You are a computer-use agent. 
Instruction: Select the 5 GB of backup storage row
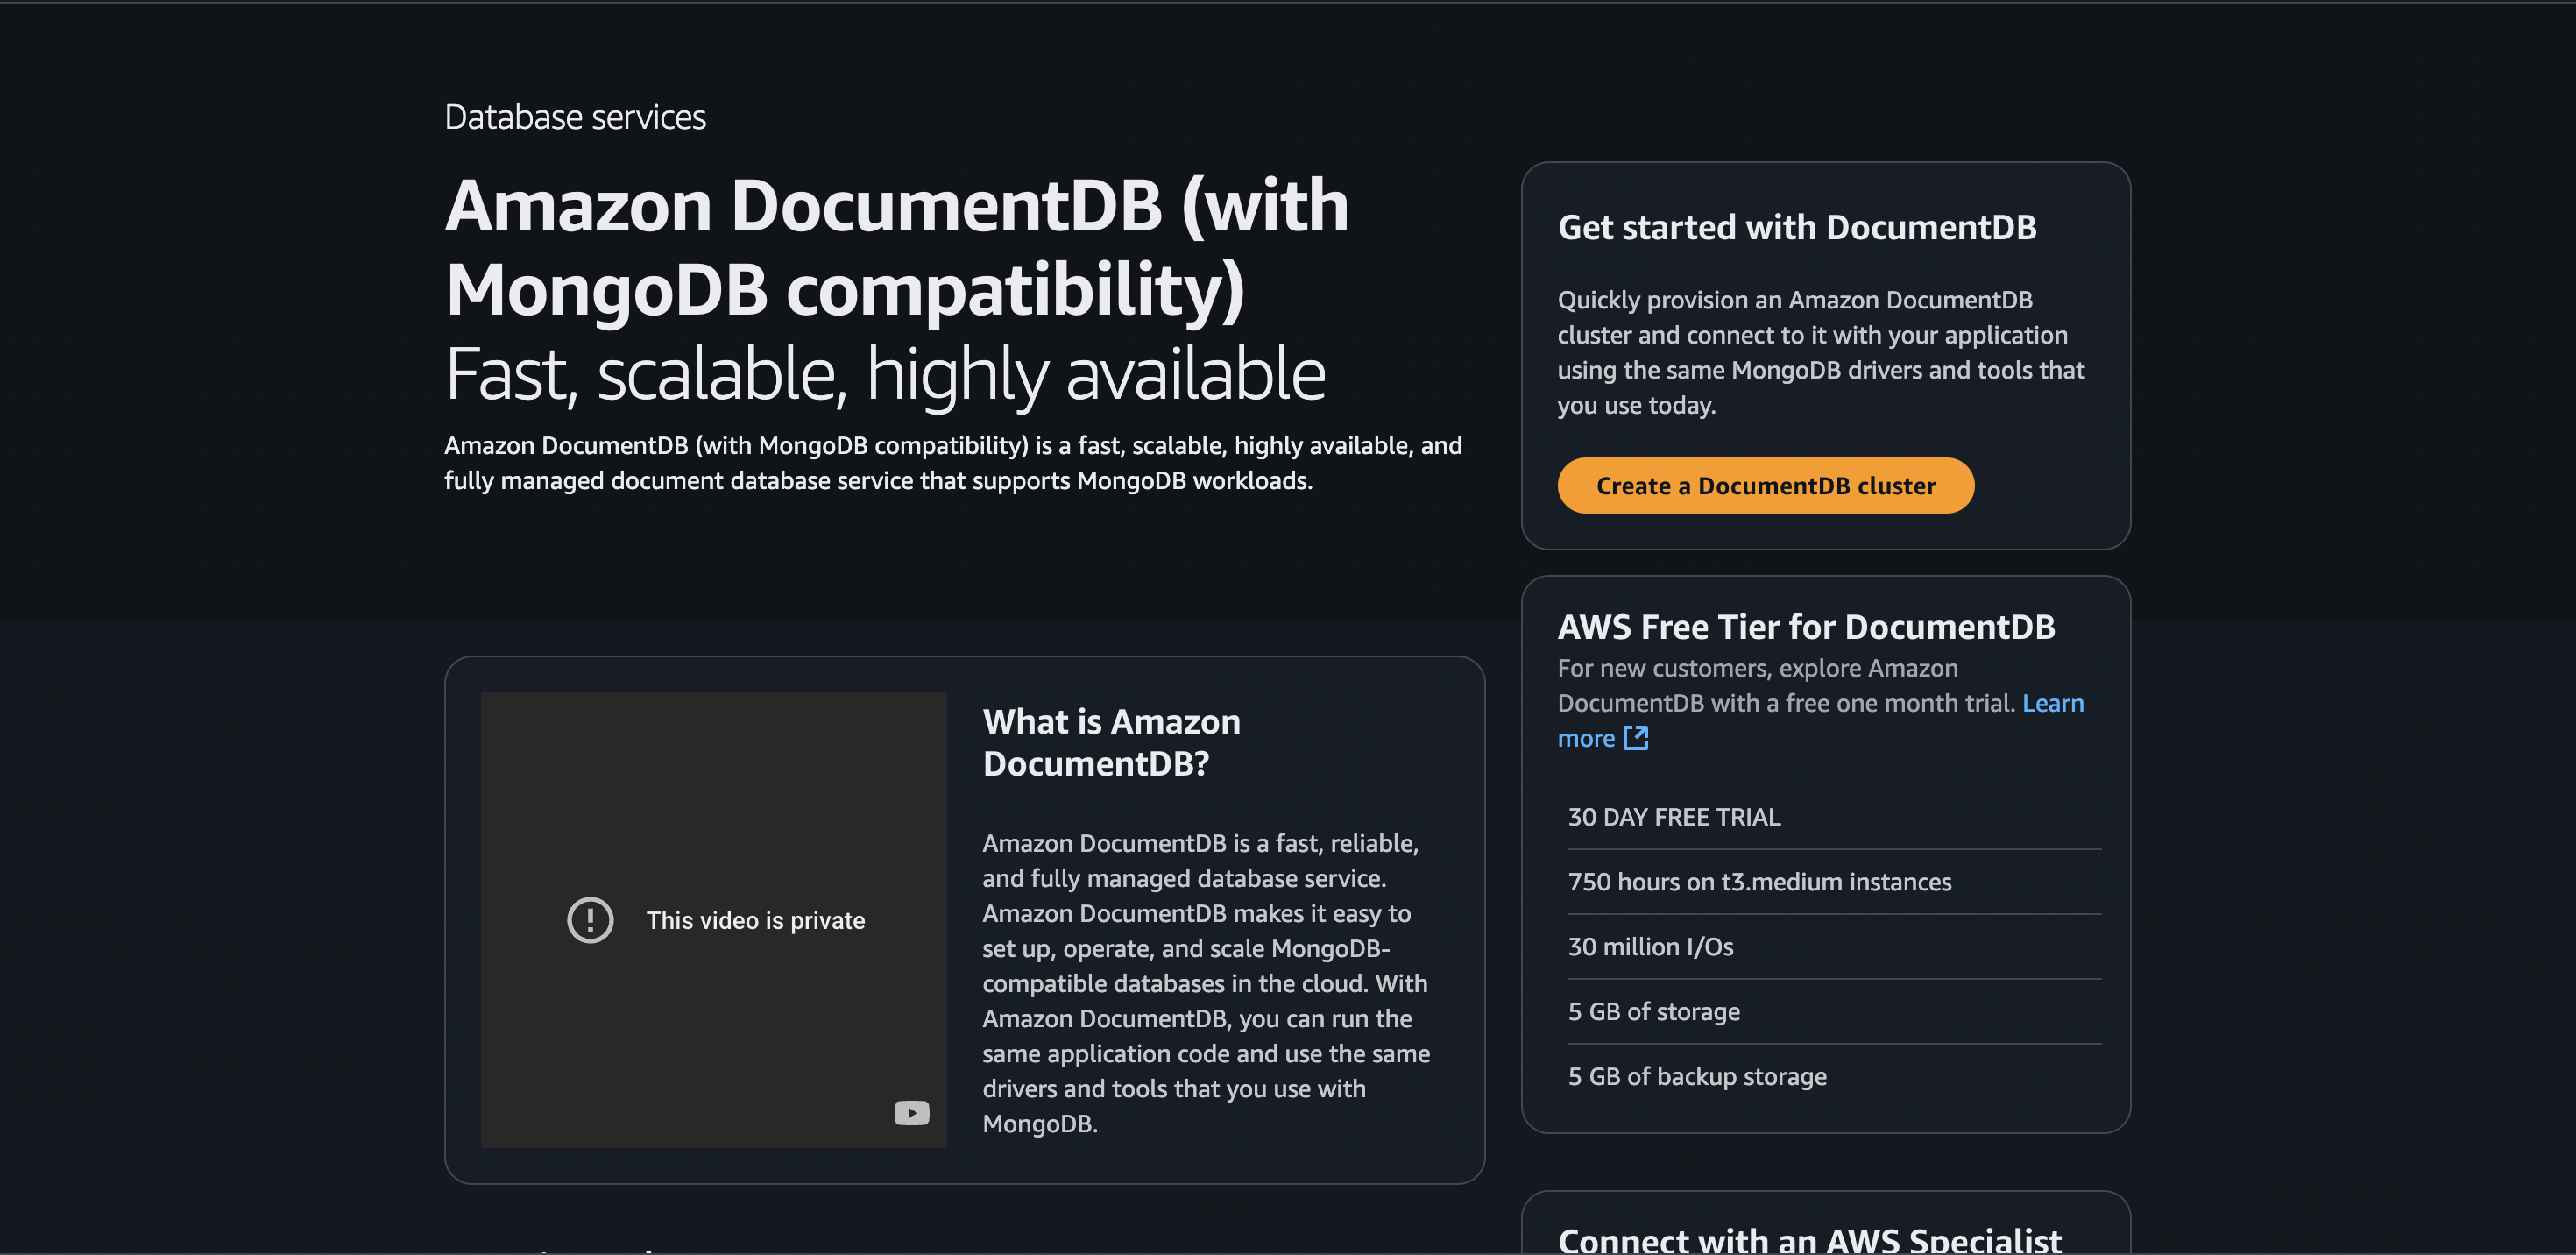coord(1696,1077)
